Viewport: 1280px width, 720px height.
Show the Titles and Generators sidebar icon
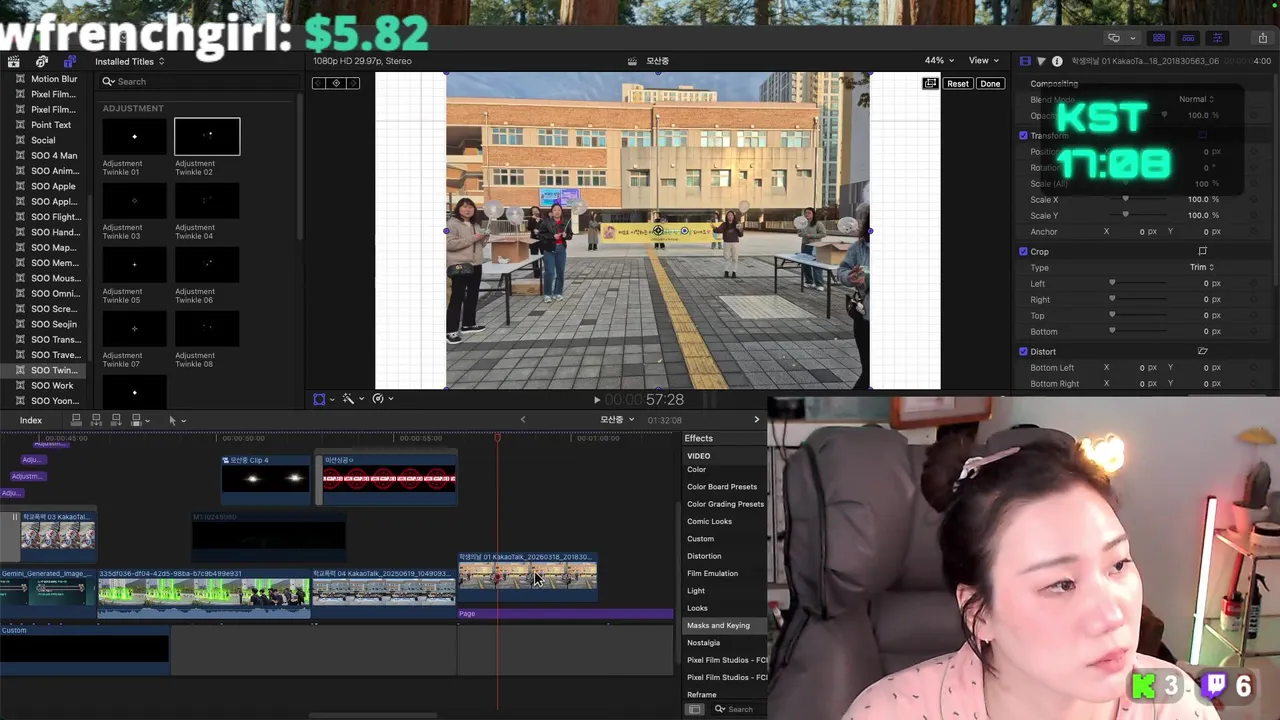click(69, 61)
